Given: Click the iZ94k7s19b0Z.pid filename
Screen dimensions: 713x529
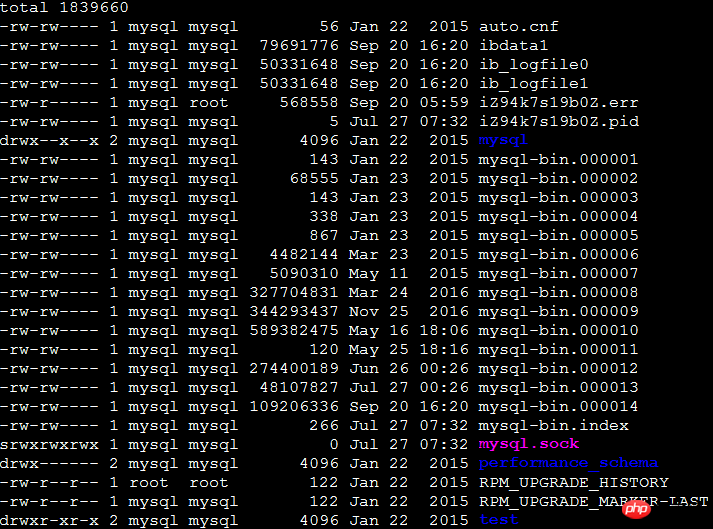Looking at the screenshot, I should pyautogui.click(x=559, y=121).
